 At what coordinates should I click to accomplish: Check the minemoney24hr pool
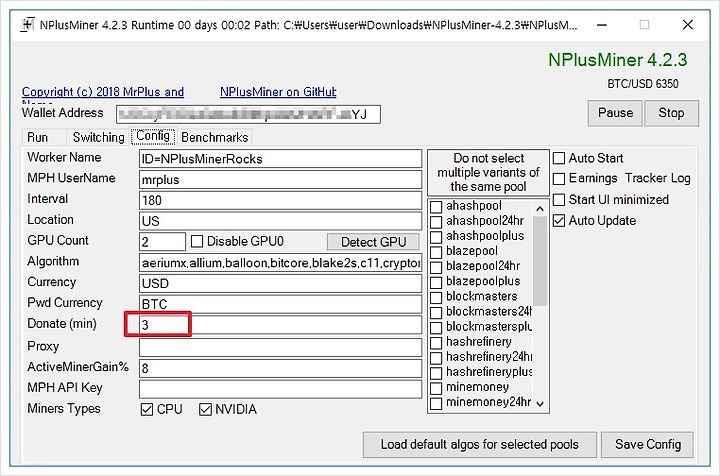[x=436, y=403]
